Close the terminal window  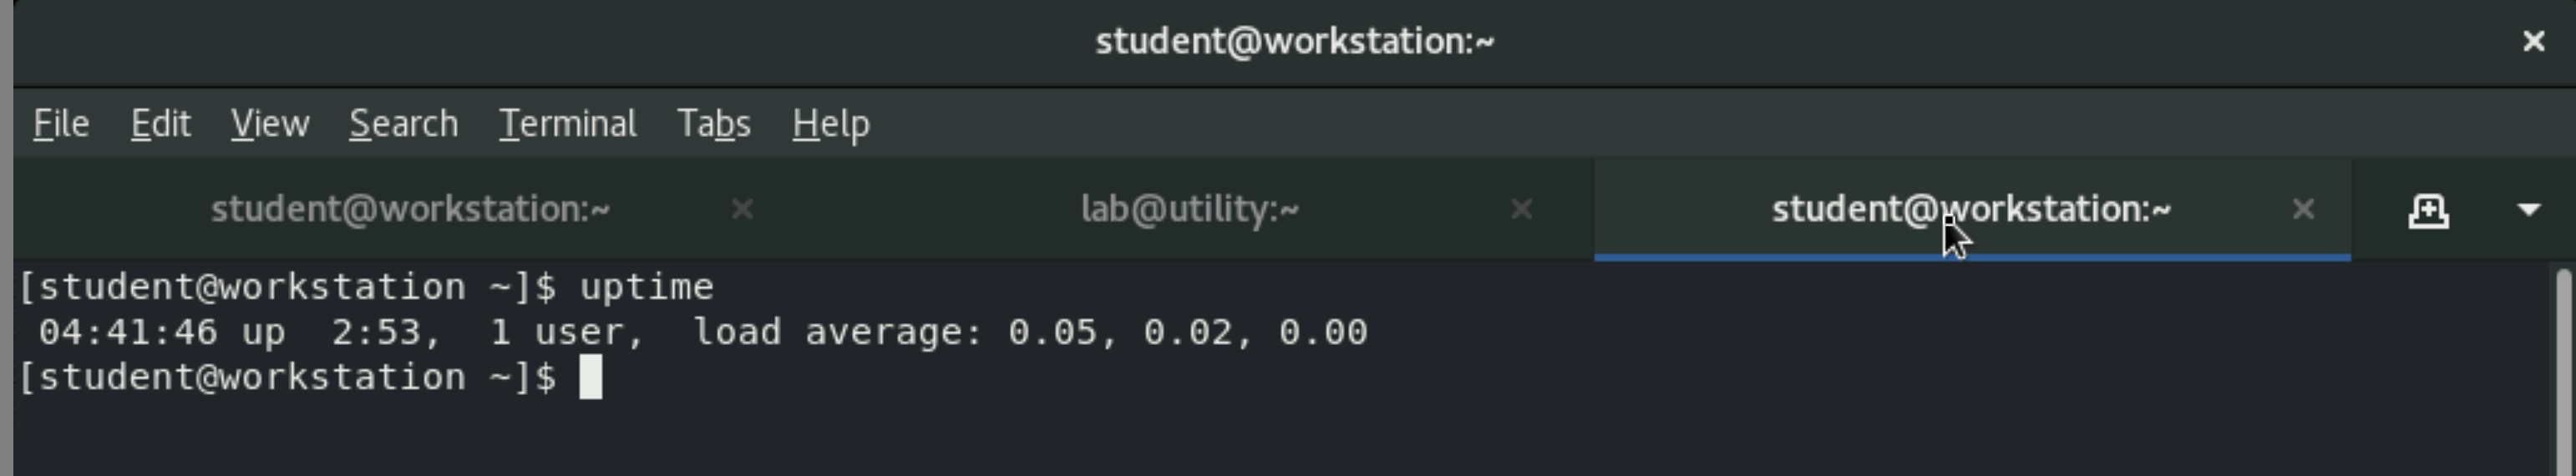pyautogui.click(x=2533, y=41)
